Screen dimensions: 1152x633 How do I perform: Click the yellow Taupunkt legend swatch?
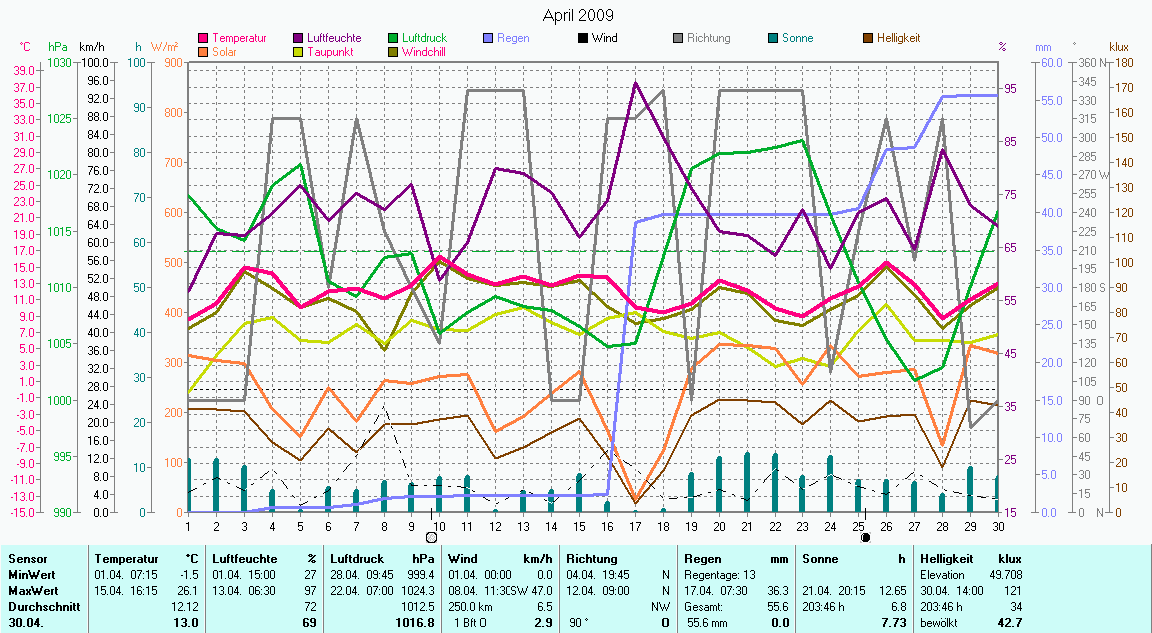point(300,52)
